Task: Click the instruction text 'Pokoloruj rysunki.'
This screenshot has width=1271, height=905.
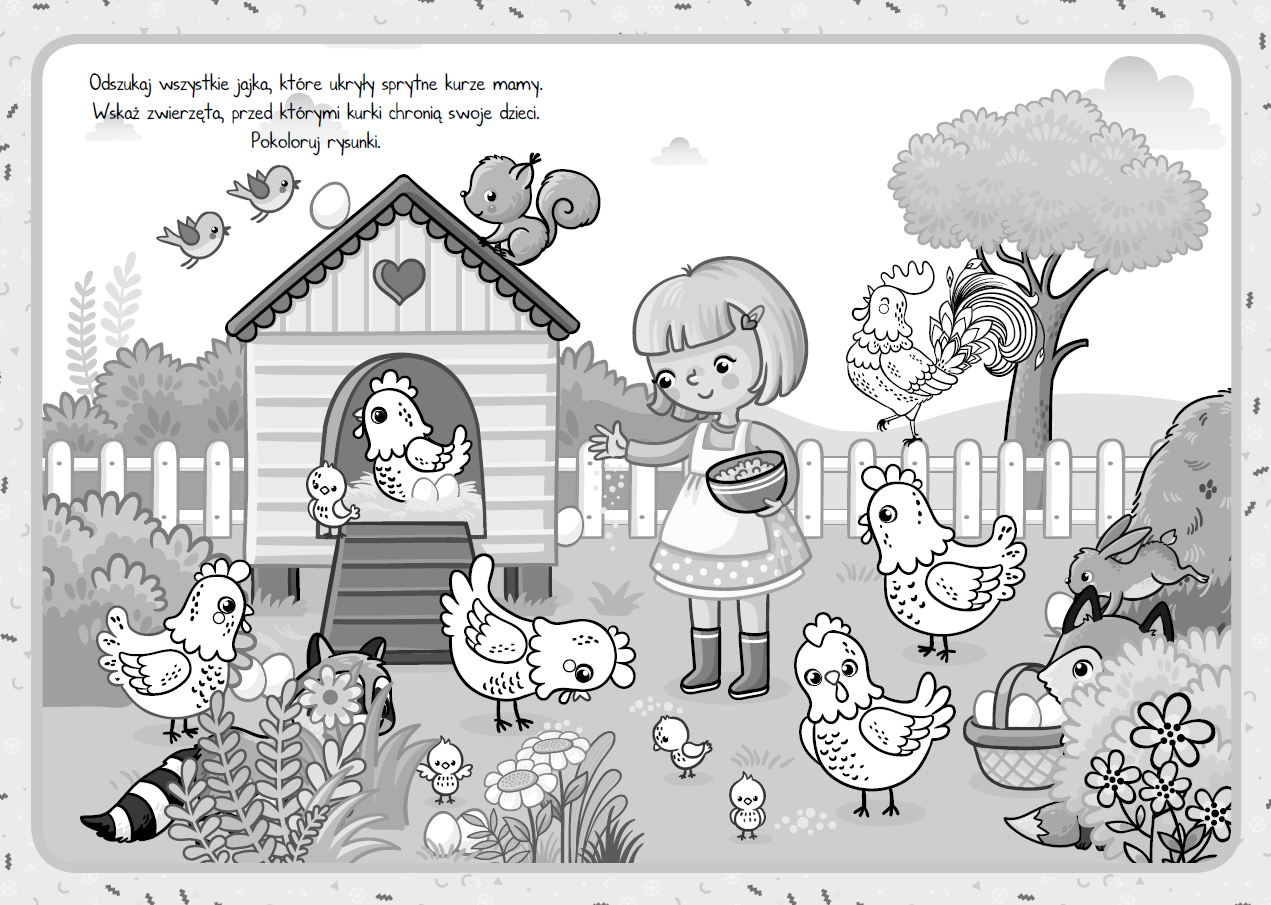Action: tap(316, 141)
